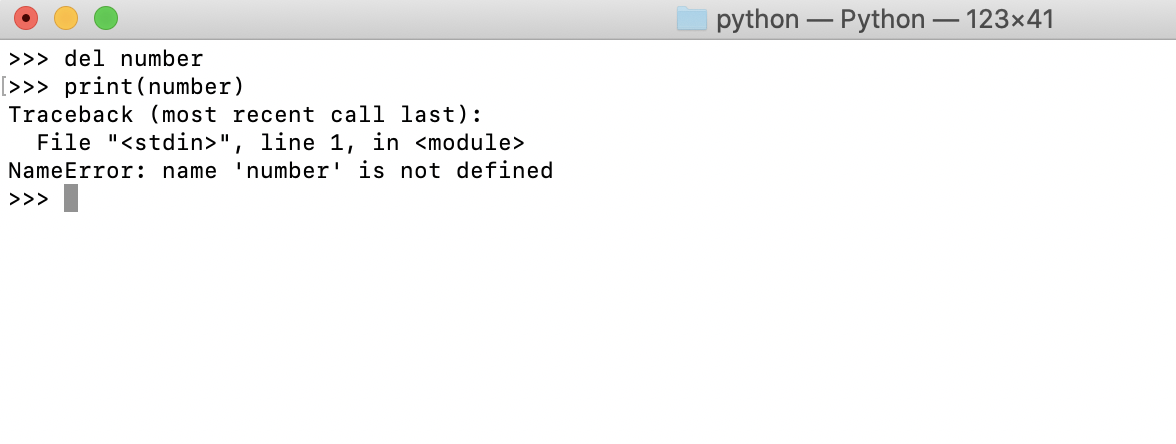Viewport: 1176px width, 444px height.
Task: Close the Python terminal window with red button
Action: click(26, 18)
